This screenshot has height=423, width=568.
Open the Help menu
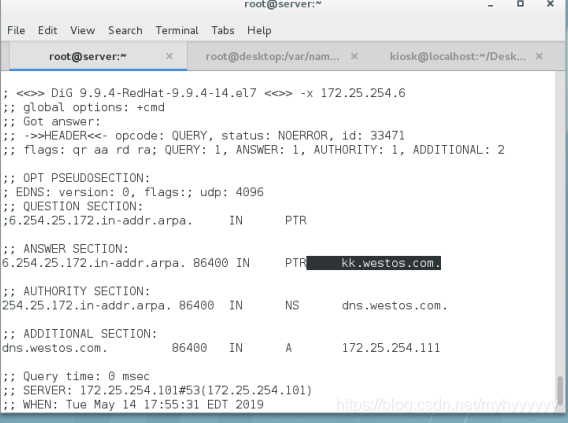(x=259, y=30)
